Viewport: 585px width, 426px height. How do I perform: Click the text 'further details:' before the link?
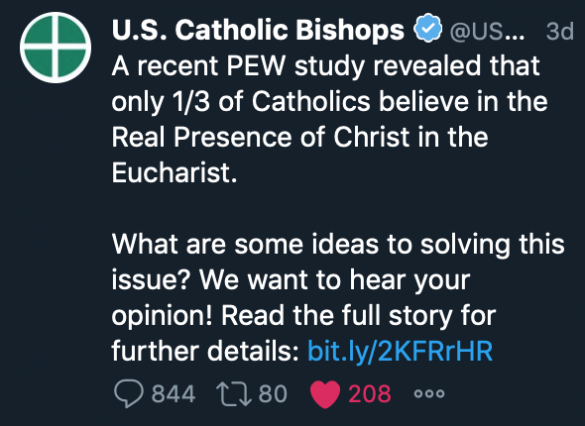(205, 351)
